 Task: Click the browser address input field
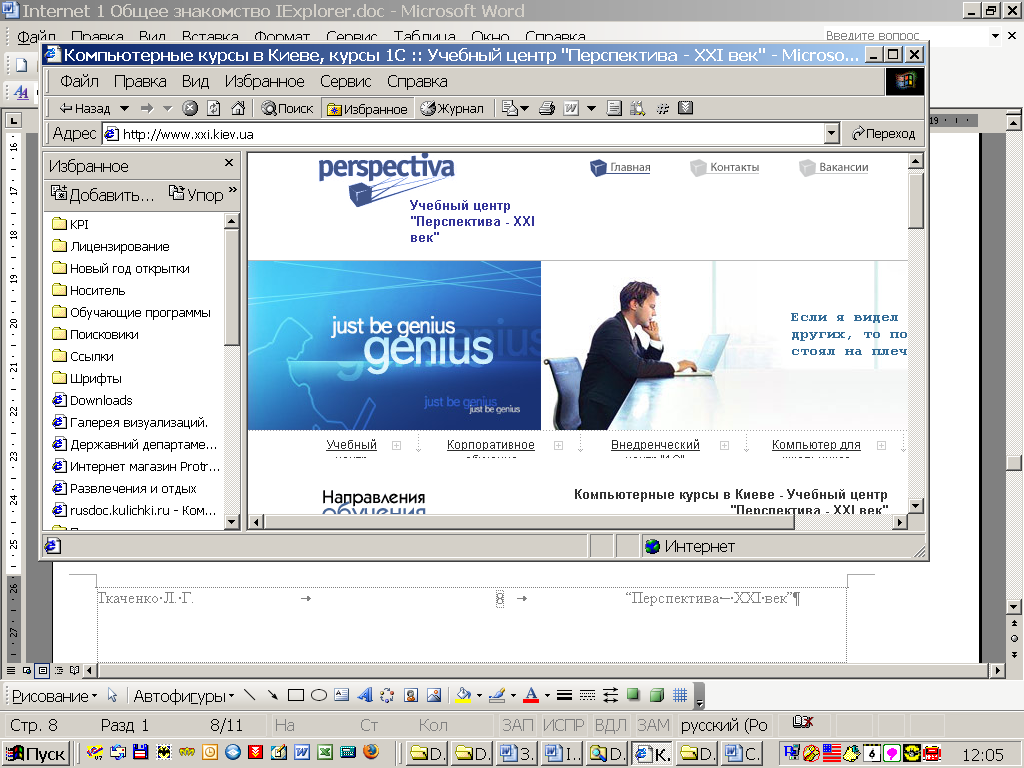(x=464, y=134)
